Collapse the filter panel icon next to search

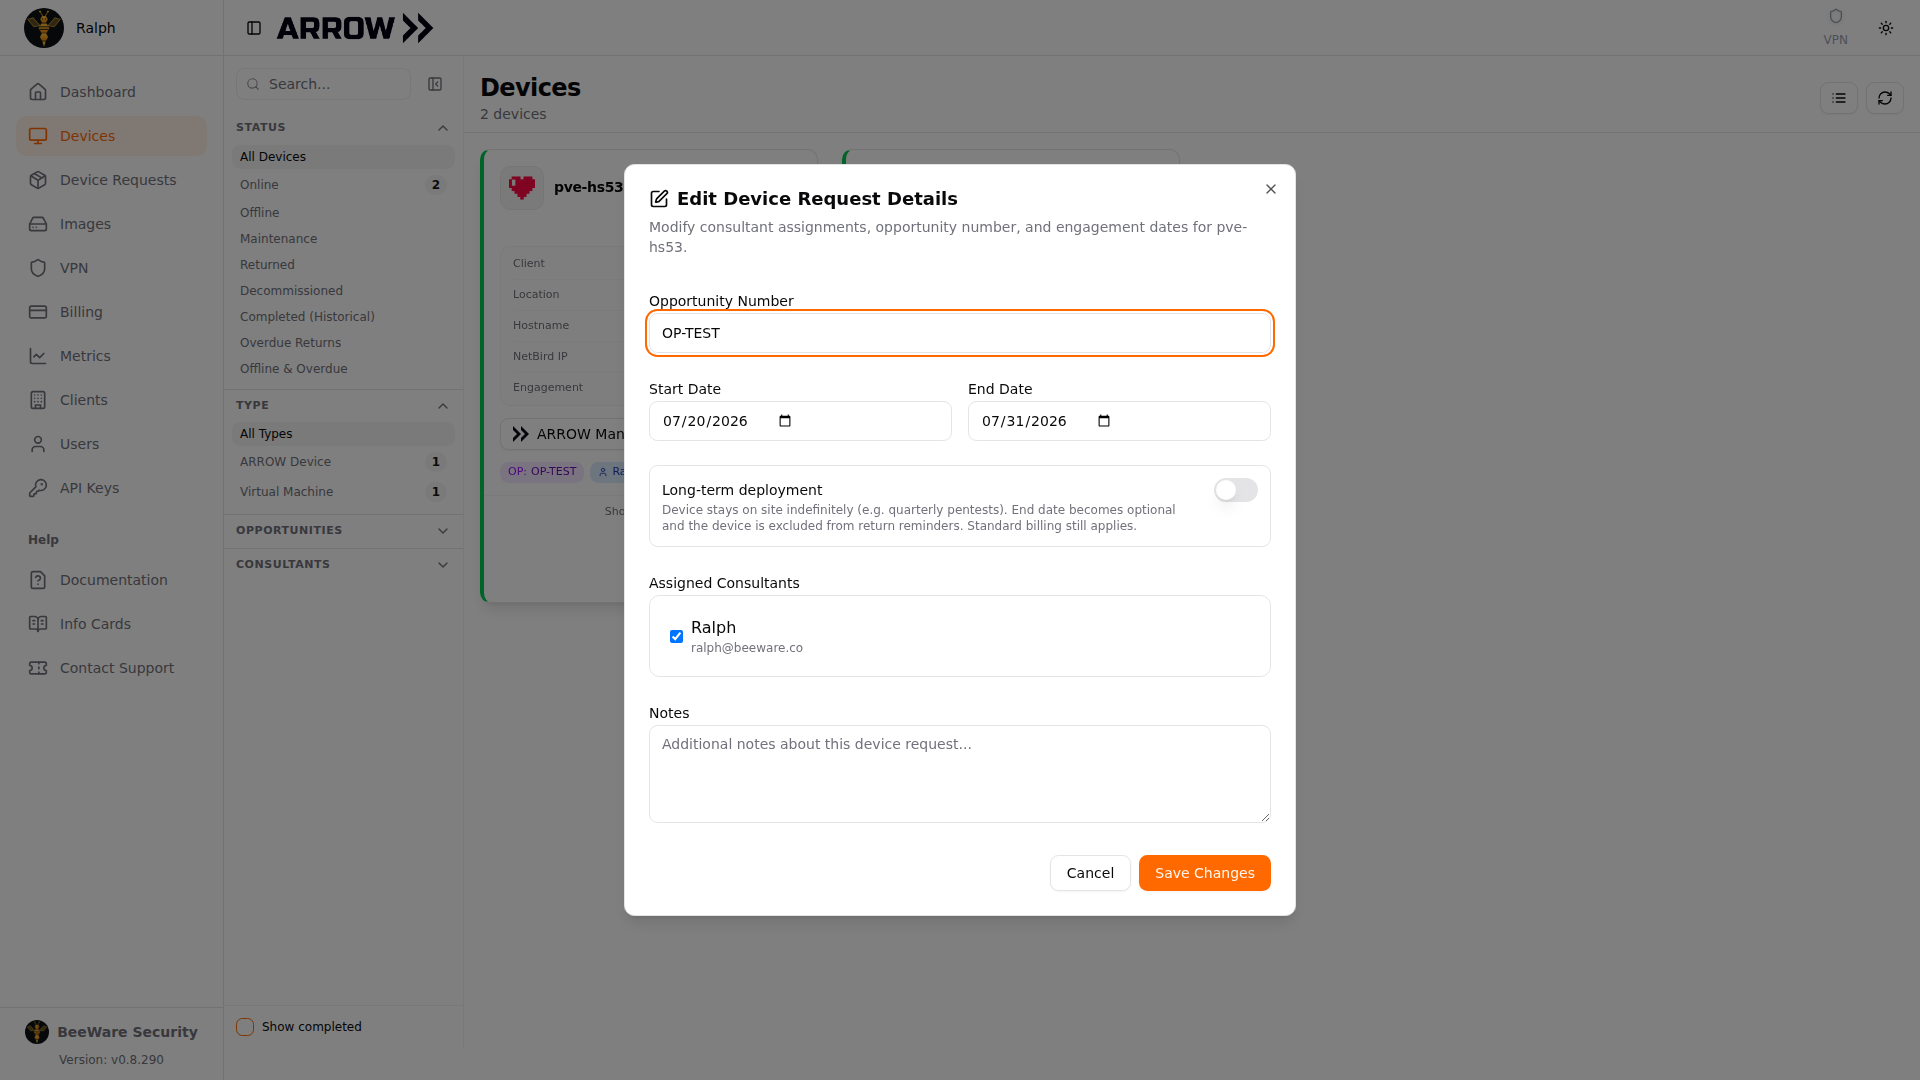[x=435, y=84]
